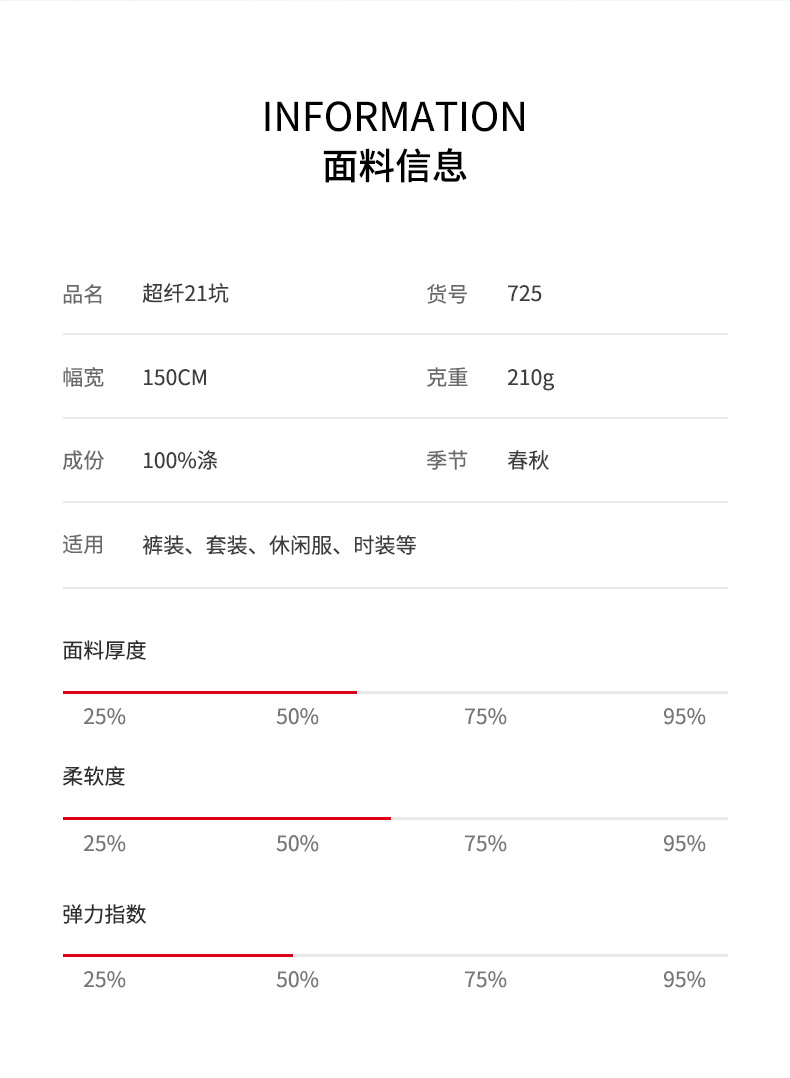Screen dimensions: 790x1078
Task: Click the red end of 面料厚度 bar
Action: point(355,692)
